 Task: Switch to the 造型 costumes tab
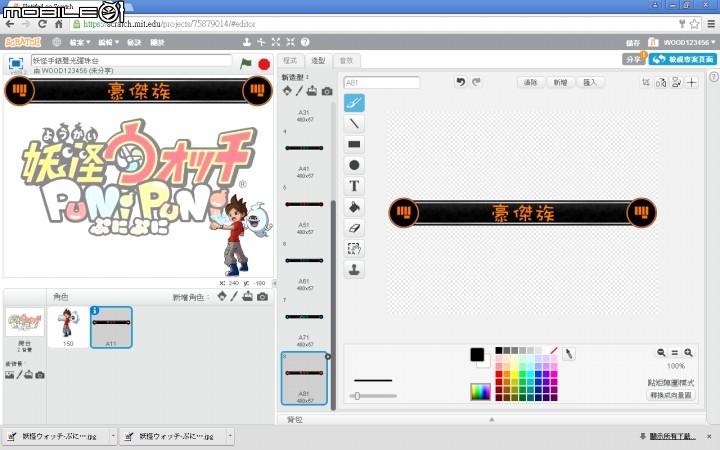318,61
